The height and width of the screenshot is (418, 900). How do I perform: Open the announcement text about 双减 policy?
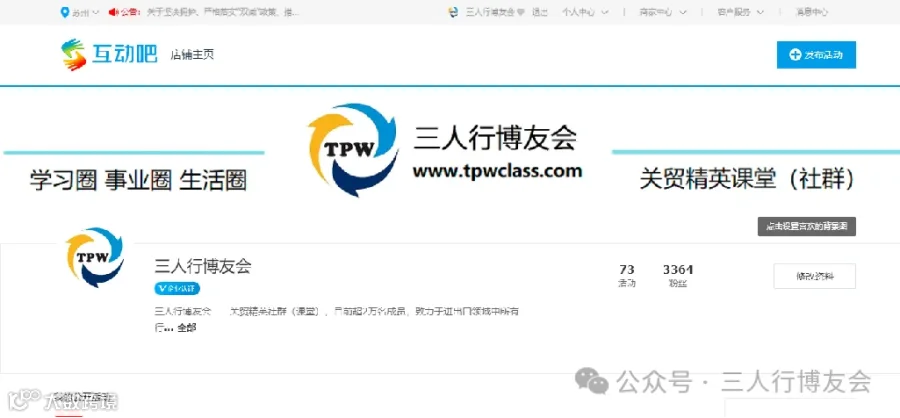click(223, 12)
